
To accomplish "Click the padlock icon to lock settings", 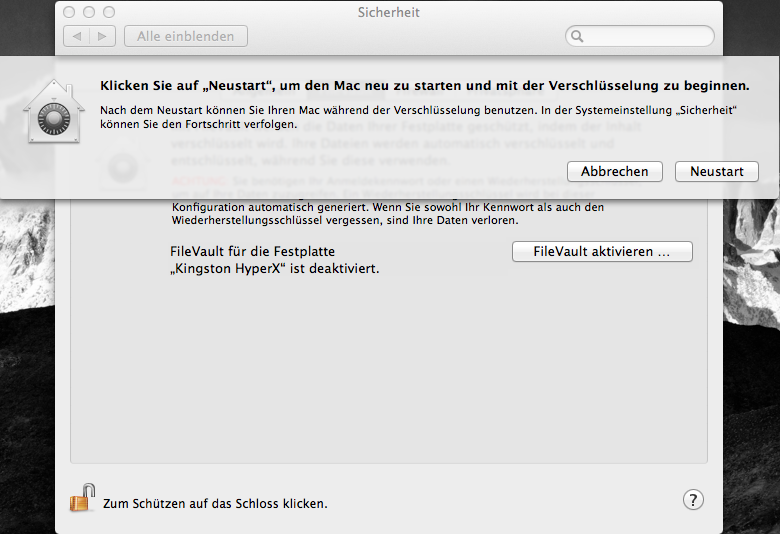I will (83, 498).
